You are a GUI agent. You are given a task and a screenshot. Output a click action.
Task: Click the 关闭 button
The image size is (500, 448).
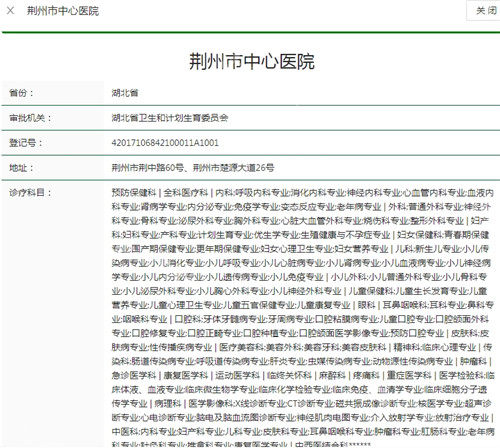coord(485,10)
